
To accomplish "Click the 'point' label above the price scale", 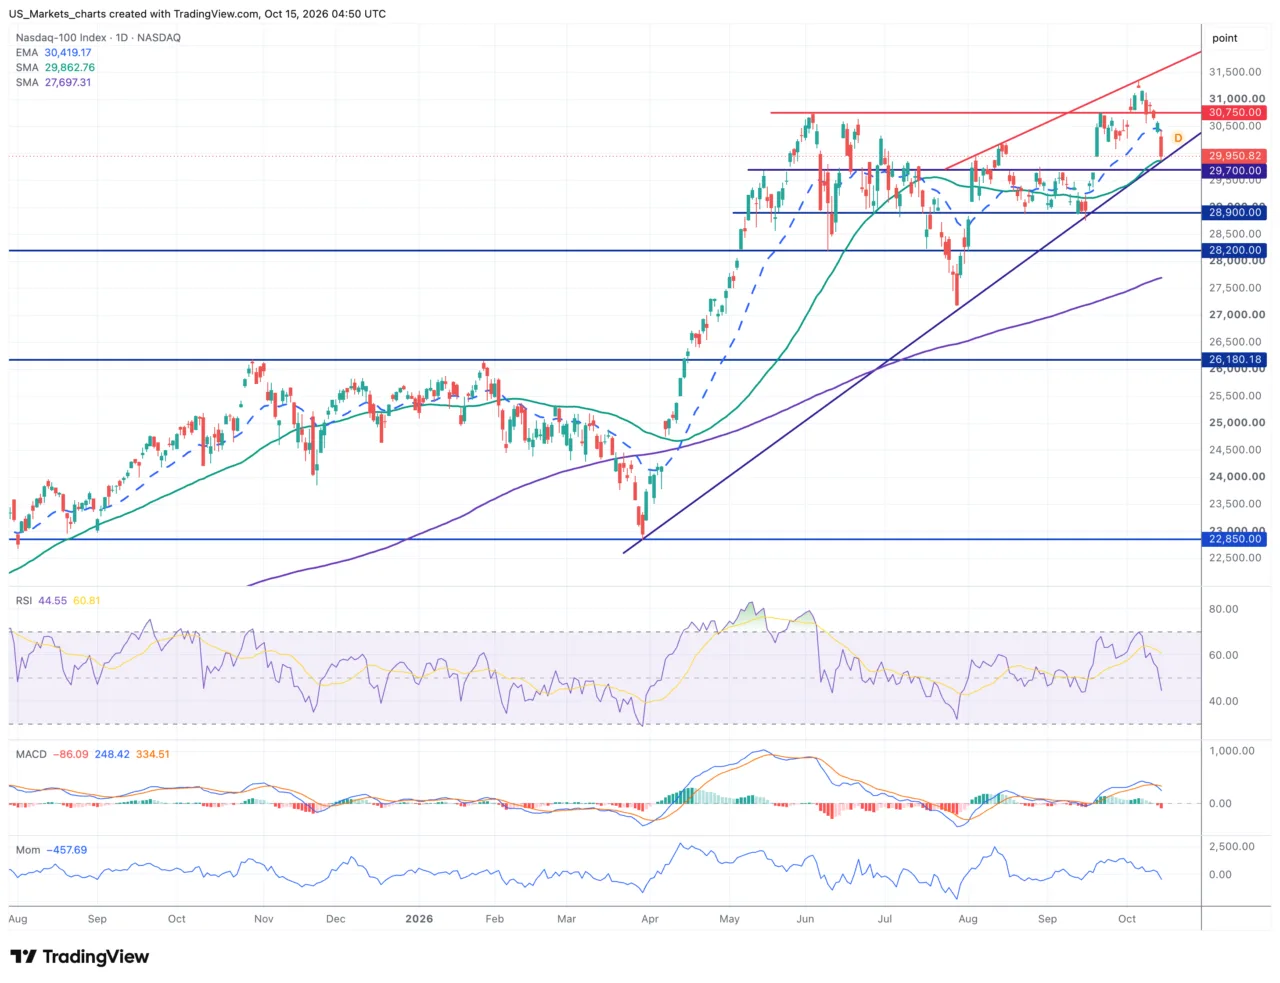I will tap(1225, 38).
